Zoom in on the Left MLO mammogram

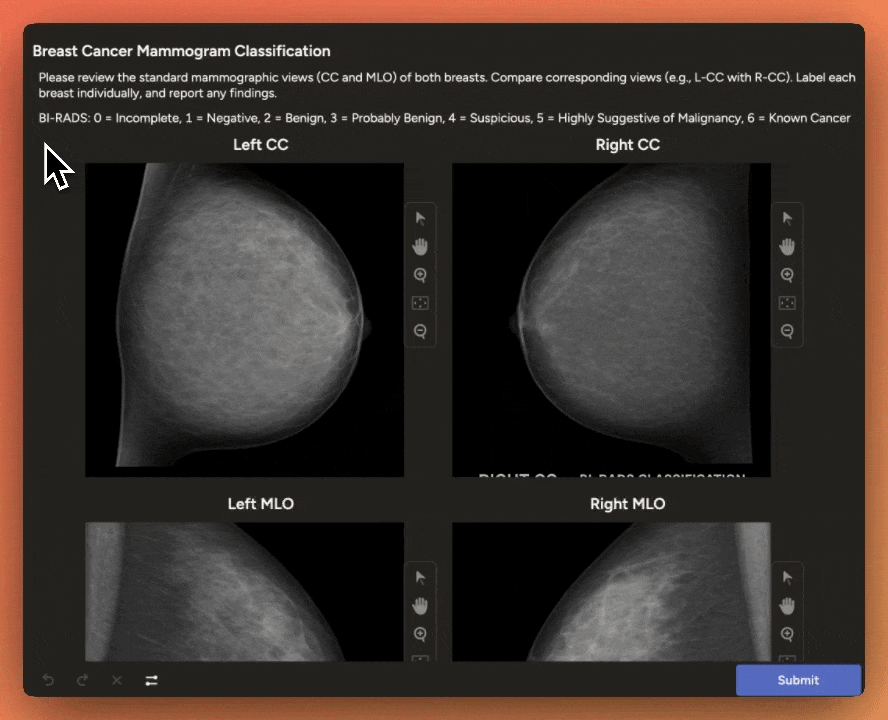click(x=420, y=634)
